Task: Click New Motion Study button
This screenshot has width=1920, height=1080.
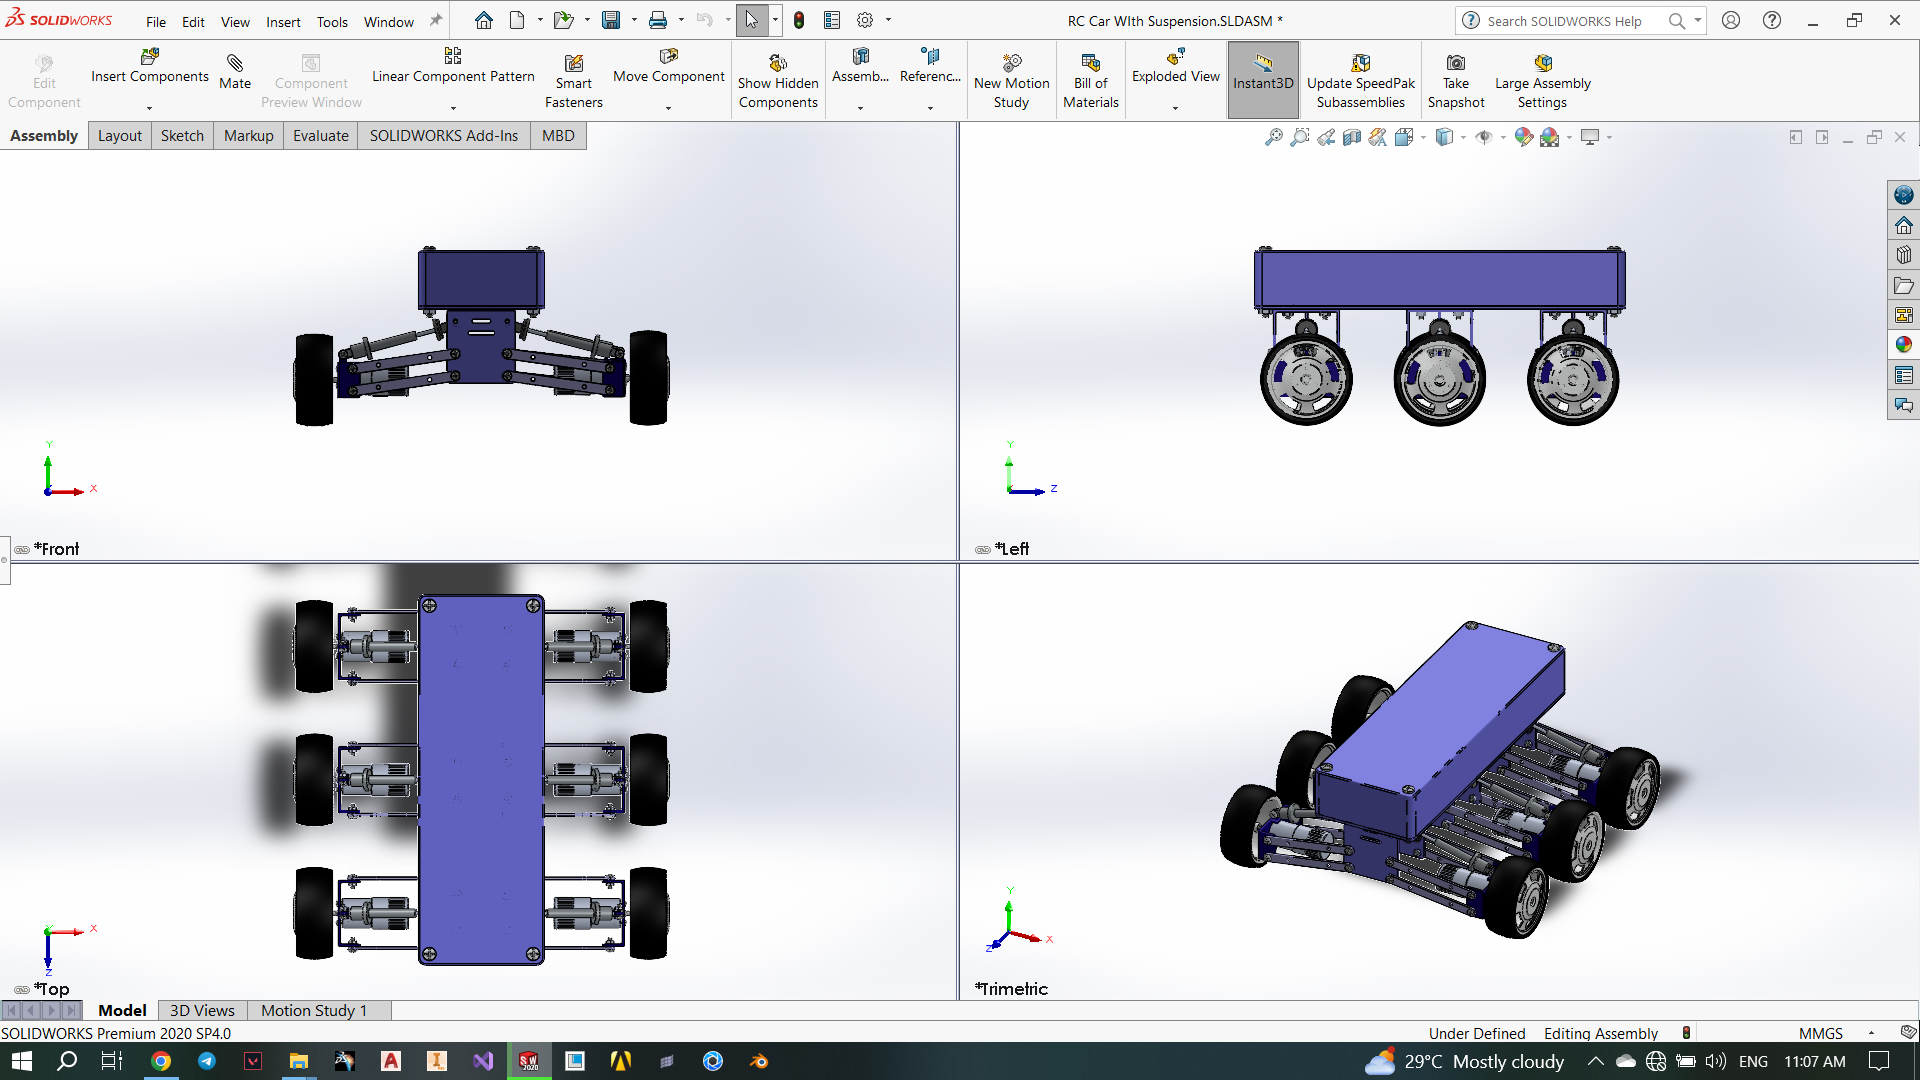Action: 1011,80
